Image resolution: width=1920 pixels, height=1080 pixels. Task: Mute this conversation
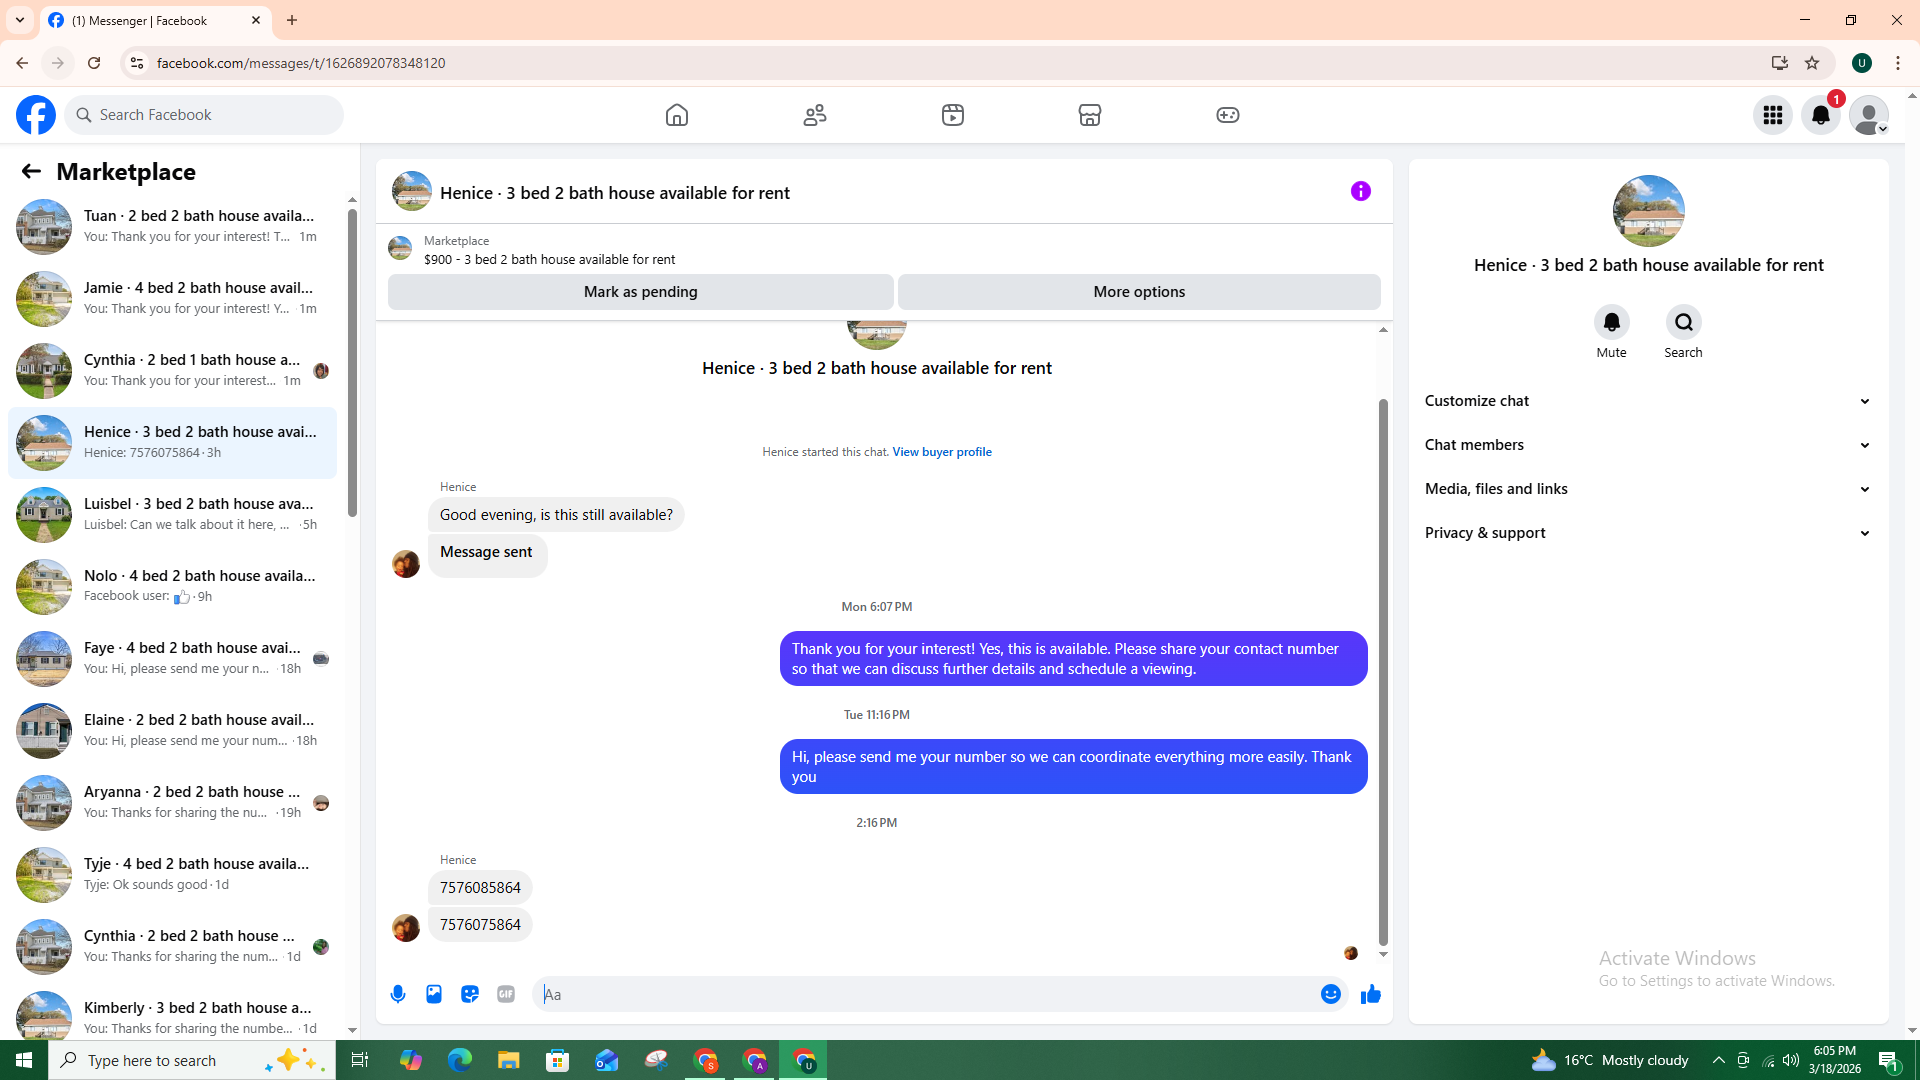coord(1611,323)
